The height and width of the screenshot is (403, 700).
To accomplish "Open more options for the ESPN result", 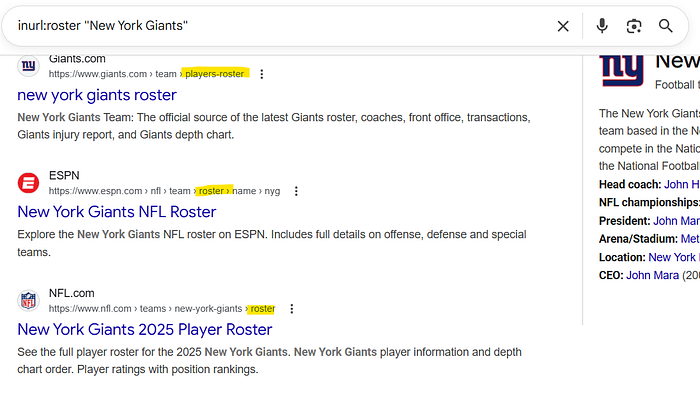I will [x=296, y=191].
